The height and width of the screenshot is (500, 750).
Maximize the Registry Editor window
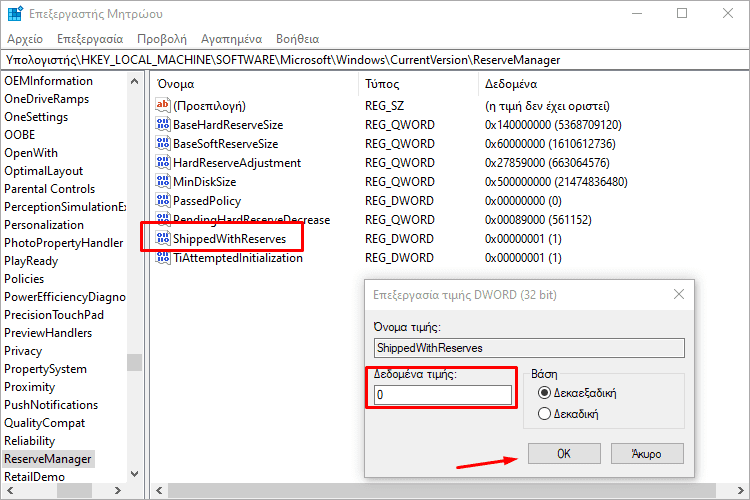click(682, 13)
